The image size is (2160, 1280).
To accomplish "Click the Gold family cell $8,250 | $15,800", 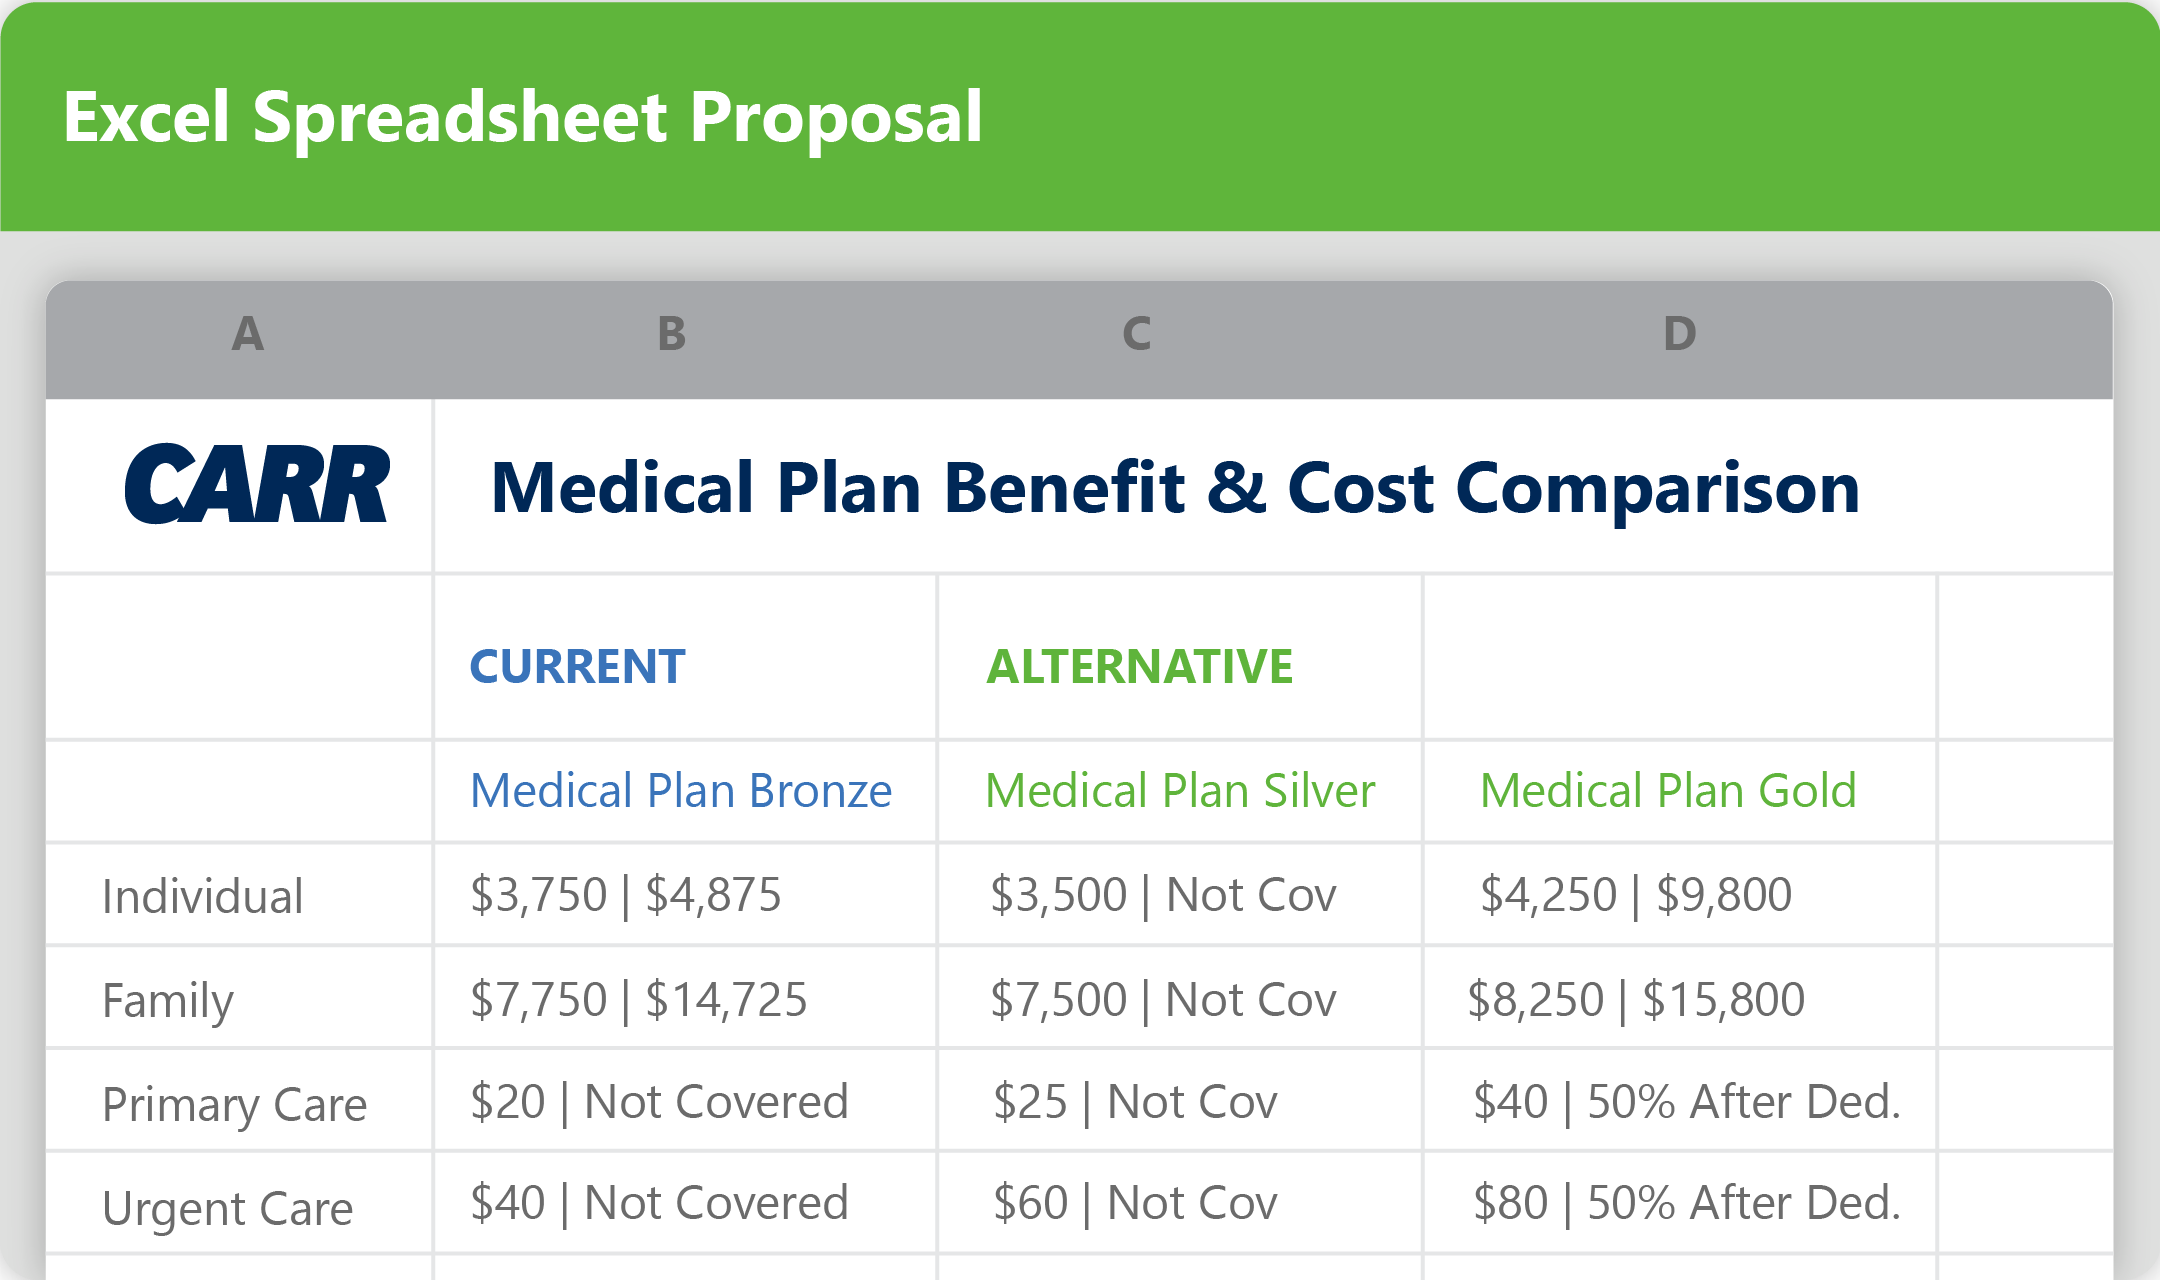I will pos(1636,1000).
